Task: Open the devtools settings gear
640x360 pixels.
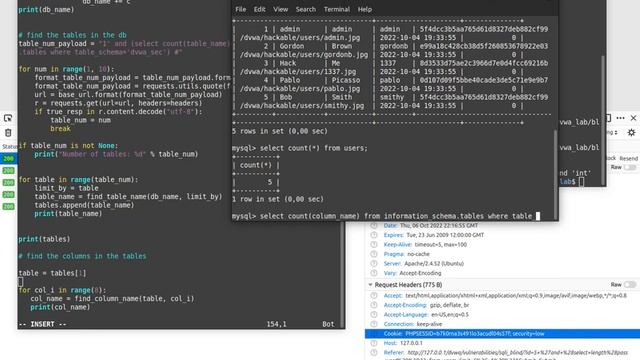Action: [x=631, y=132]
